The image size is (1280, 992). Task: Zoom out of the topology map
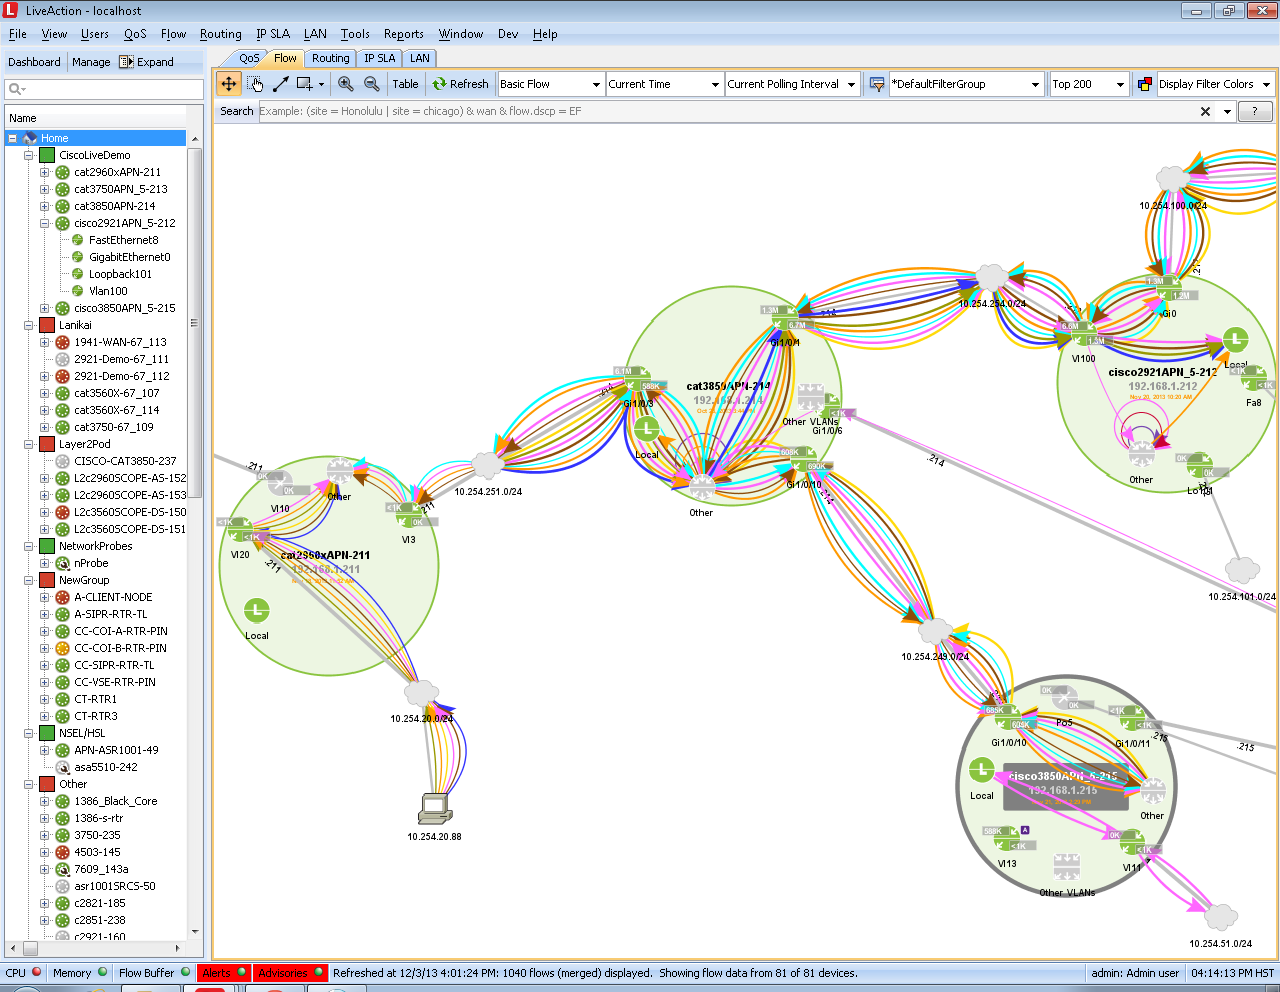coord(369,83)
